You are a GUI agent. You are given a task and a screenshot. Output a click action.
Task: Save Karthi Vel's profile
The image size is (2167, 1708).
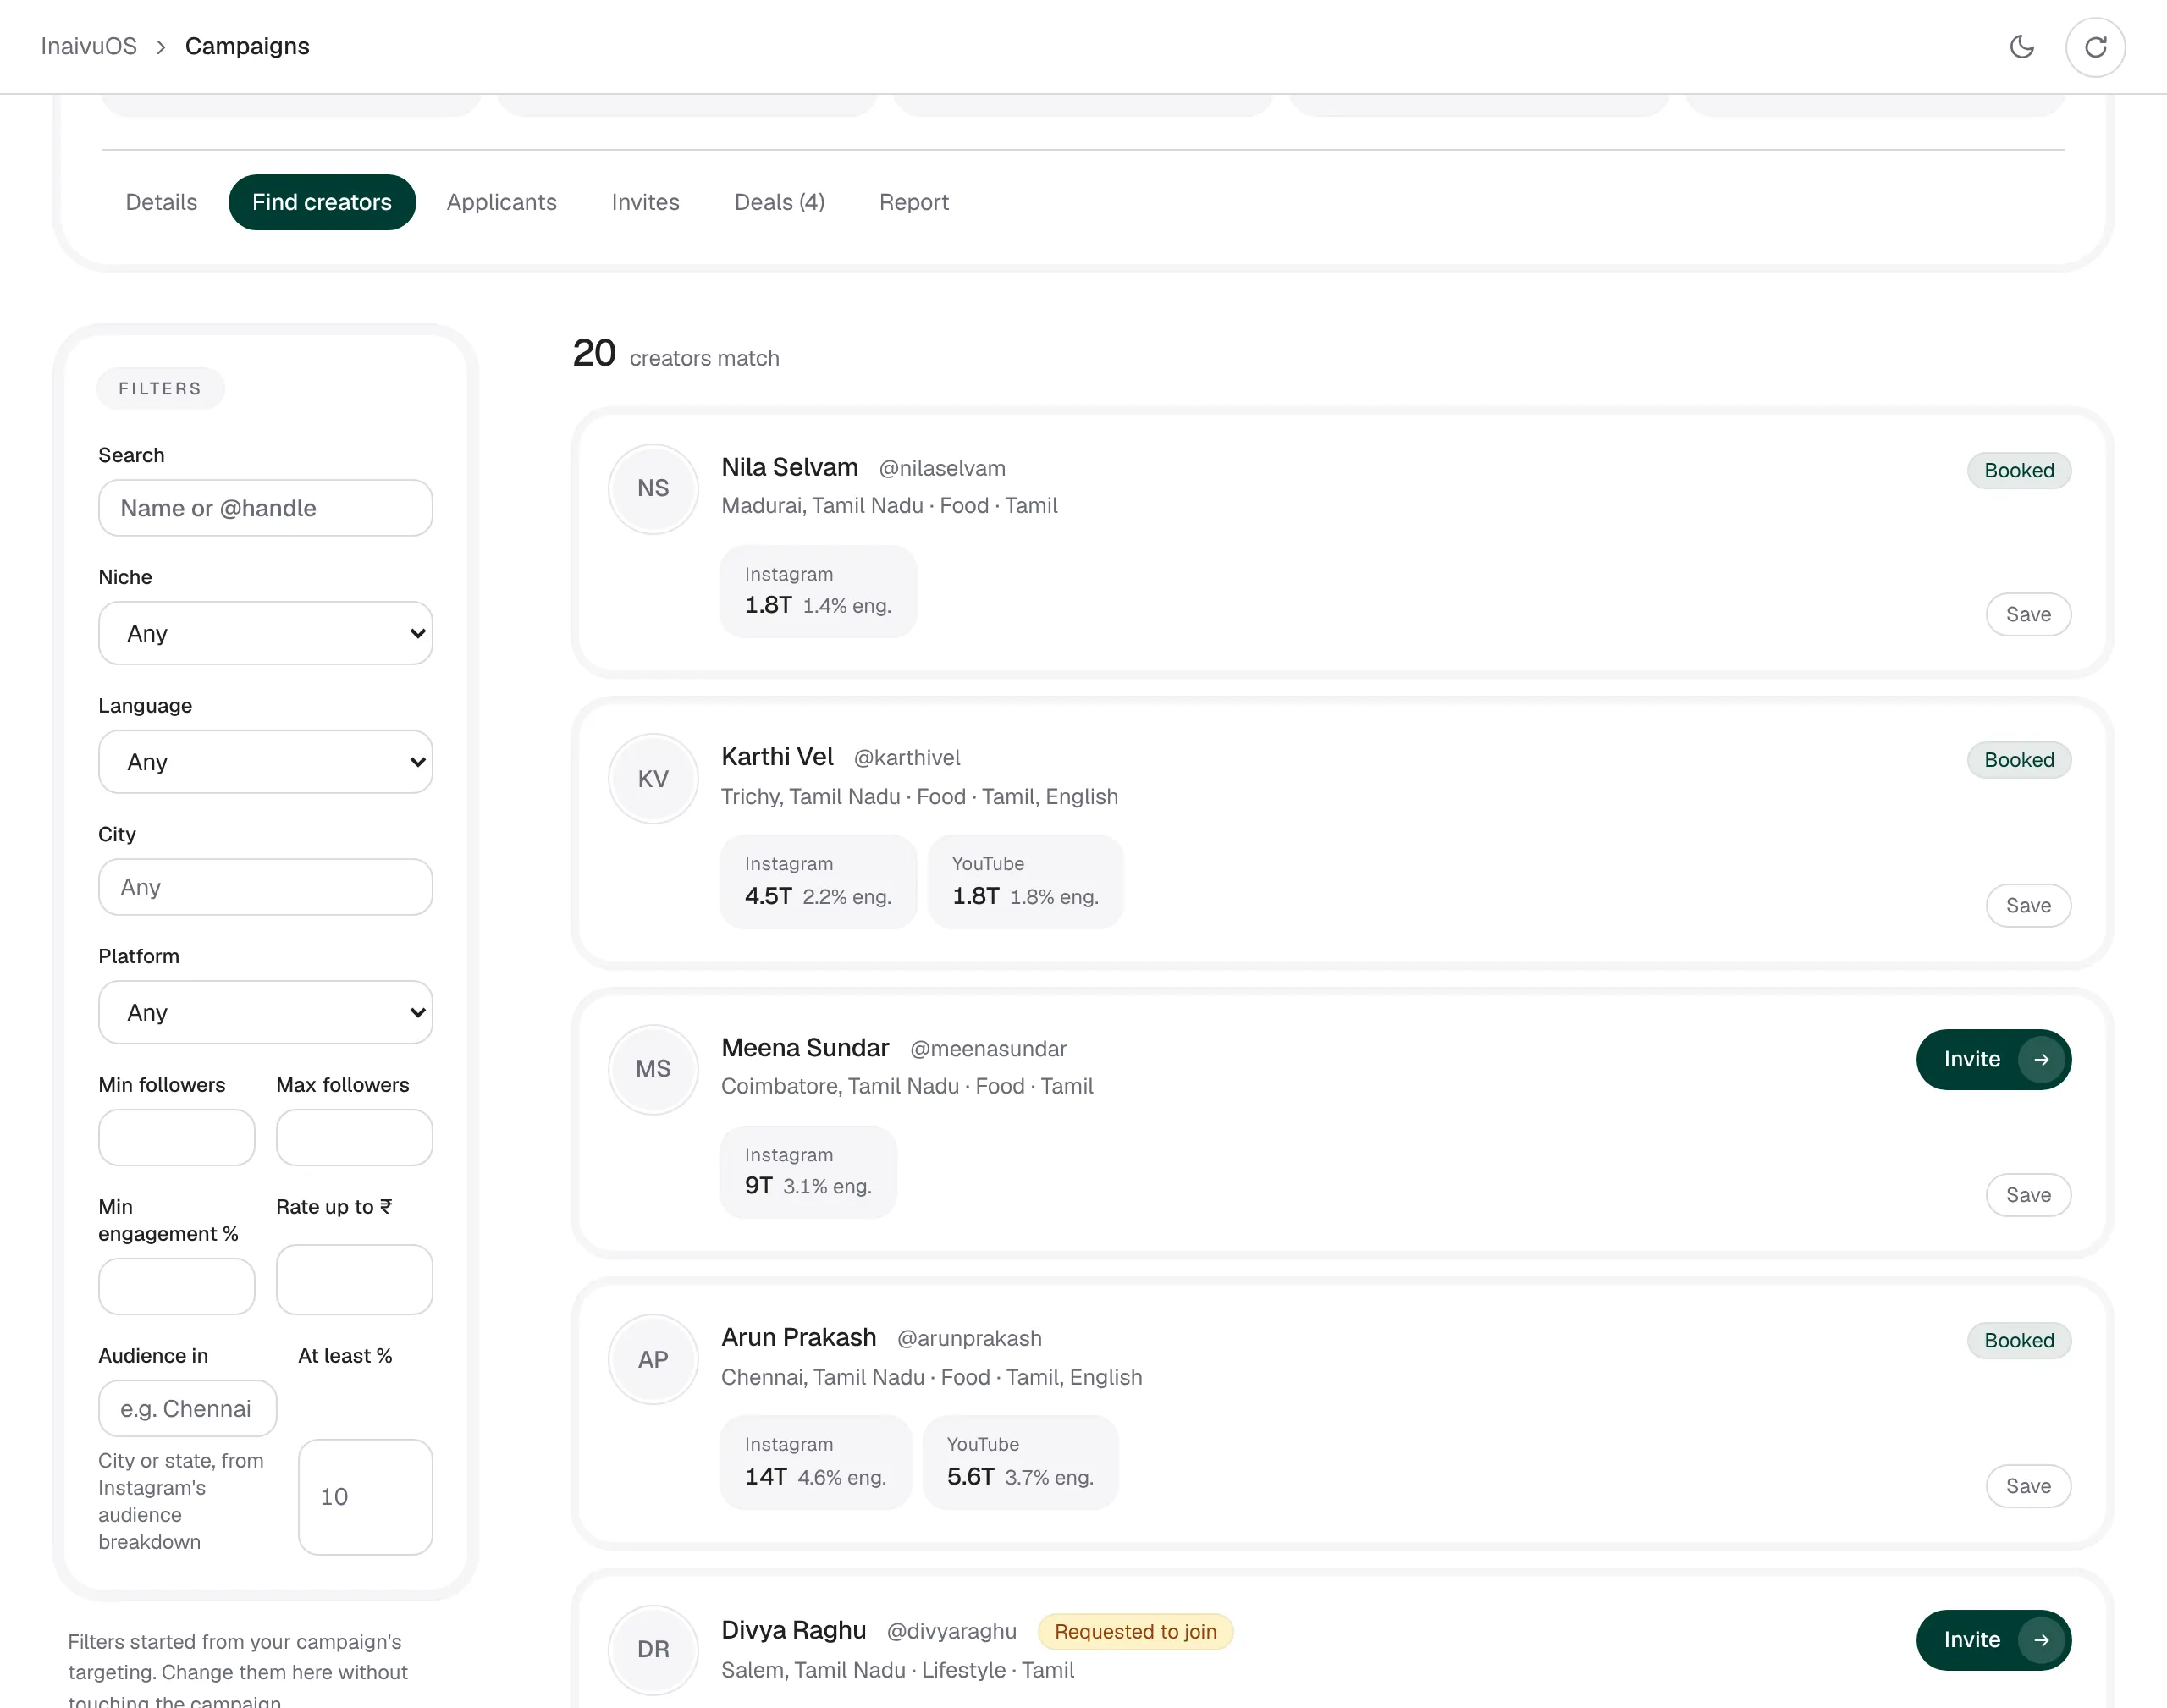coord(2027,905)
